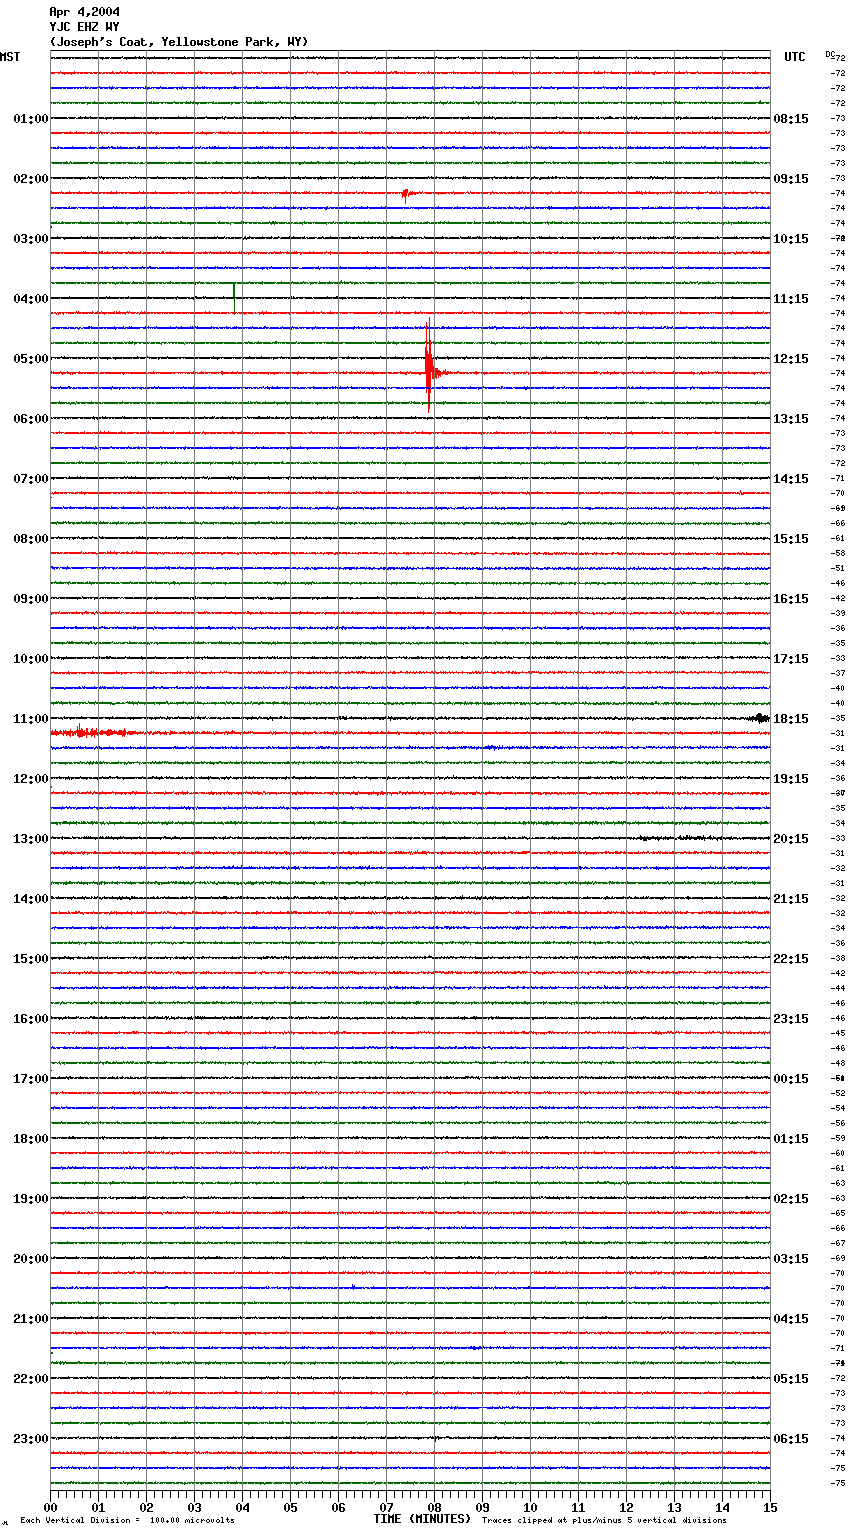The image size is (850, 1534).
Task: Pick the 11:15 UTC time label
Action: (791, 299)
